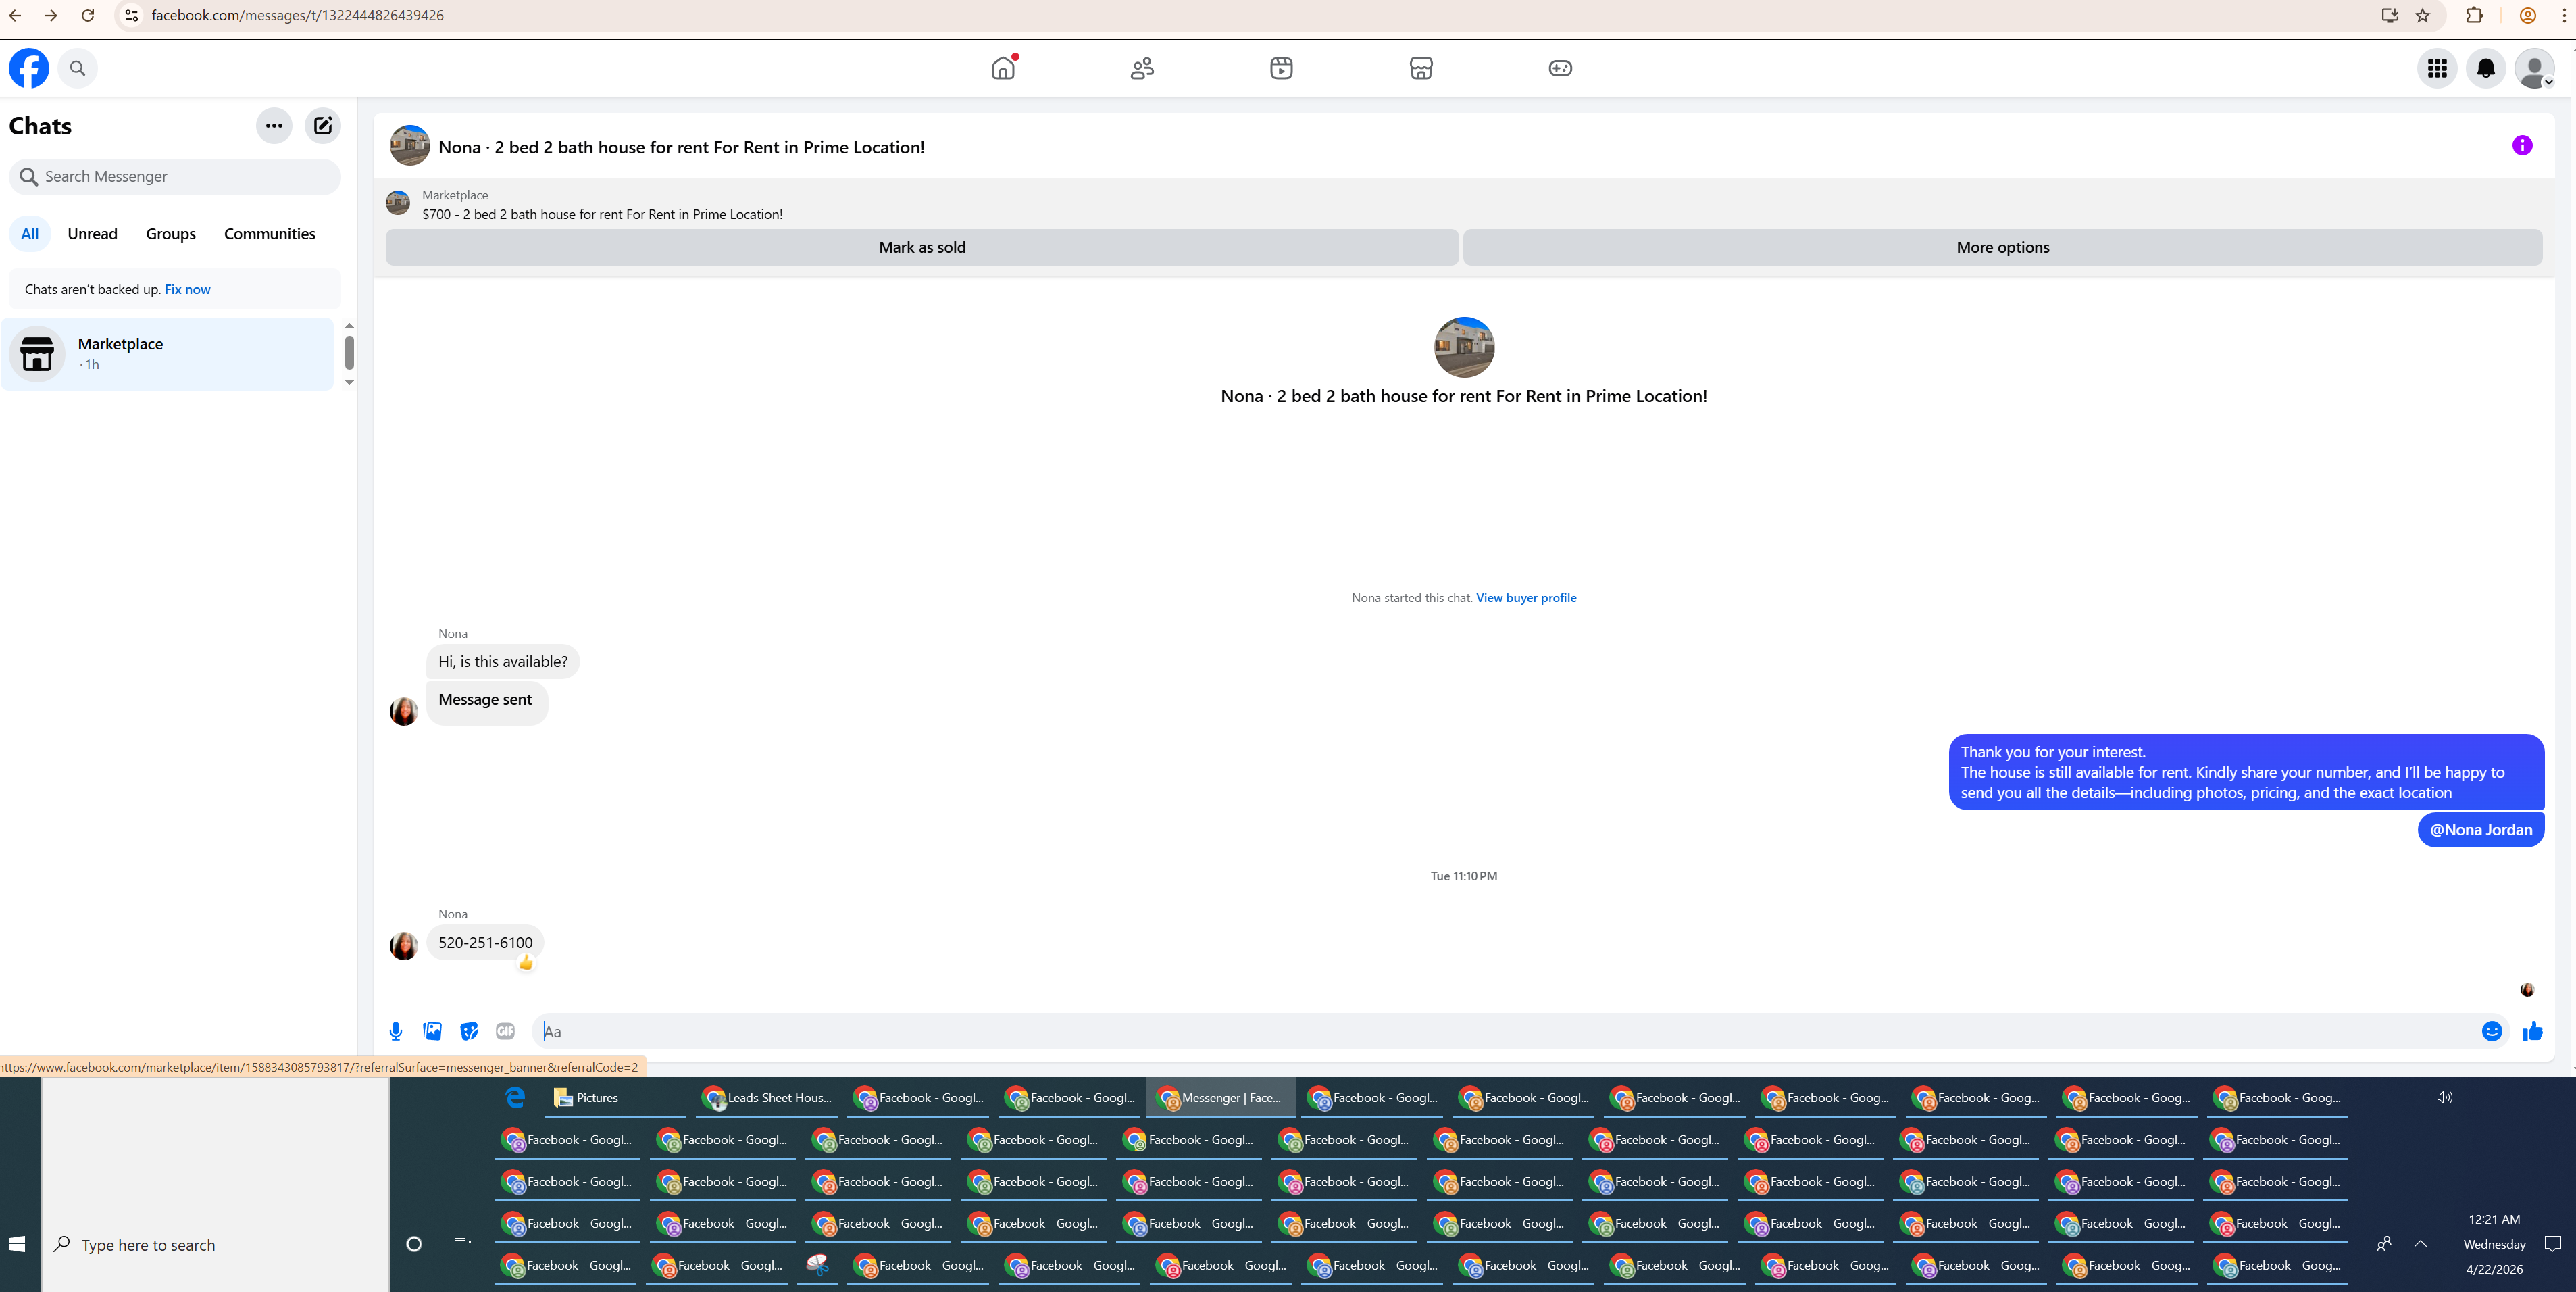Open the GIF picker icon
Screen dimensions: 2576x1292
coord(505,1031)
